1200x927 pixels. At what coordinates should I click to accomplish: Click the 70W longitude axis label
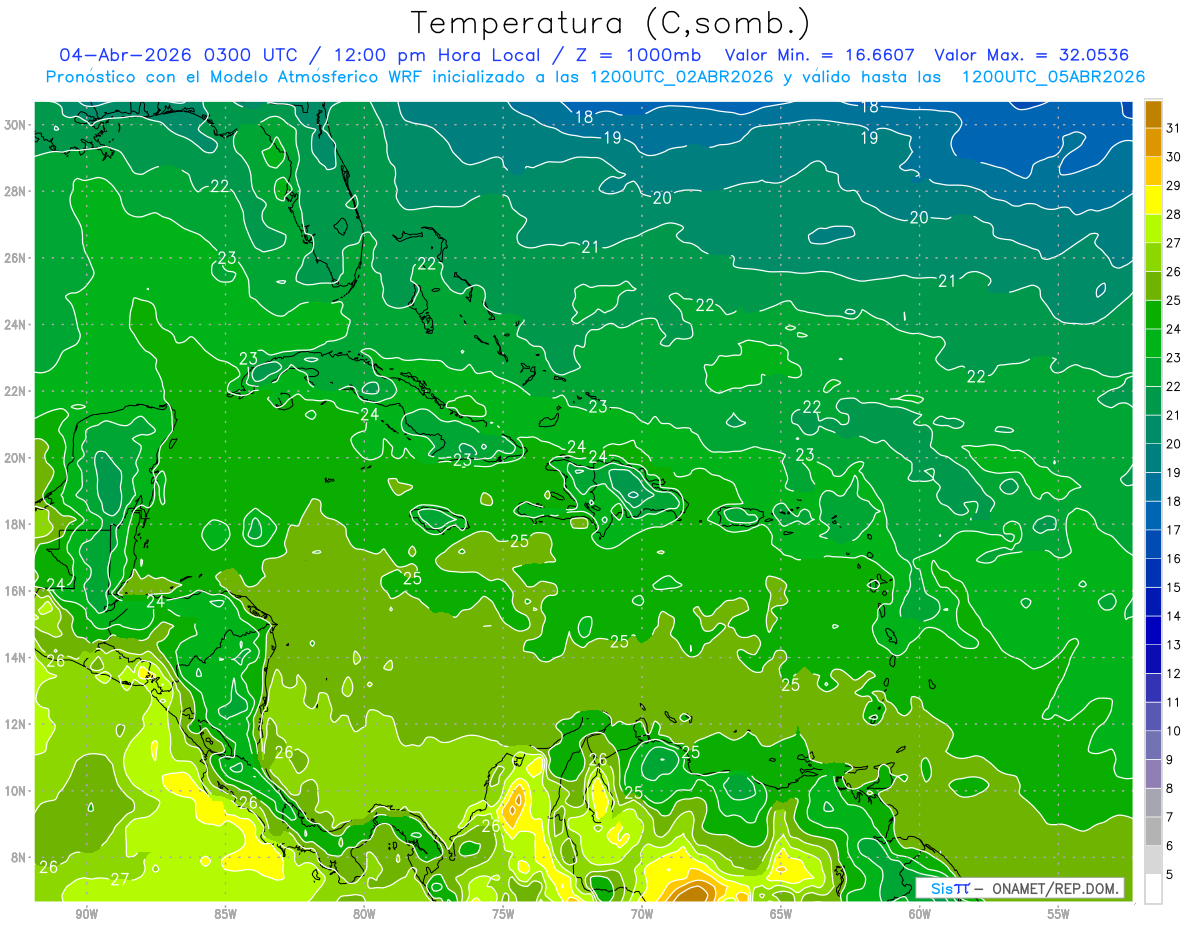[641, 914]
